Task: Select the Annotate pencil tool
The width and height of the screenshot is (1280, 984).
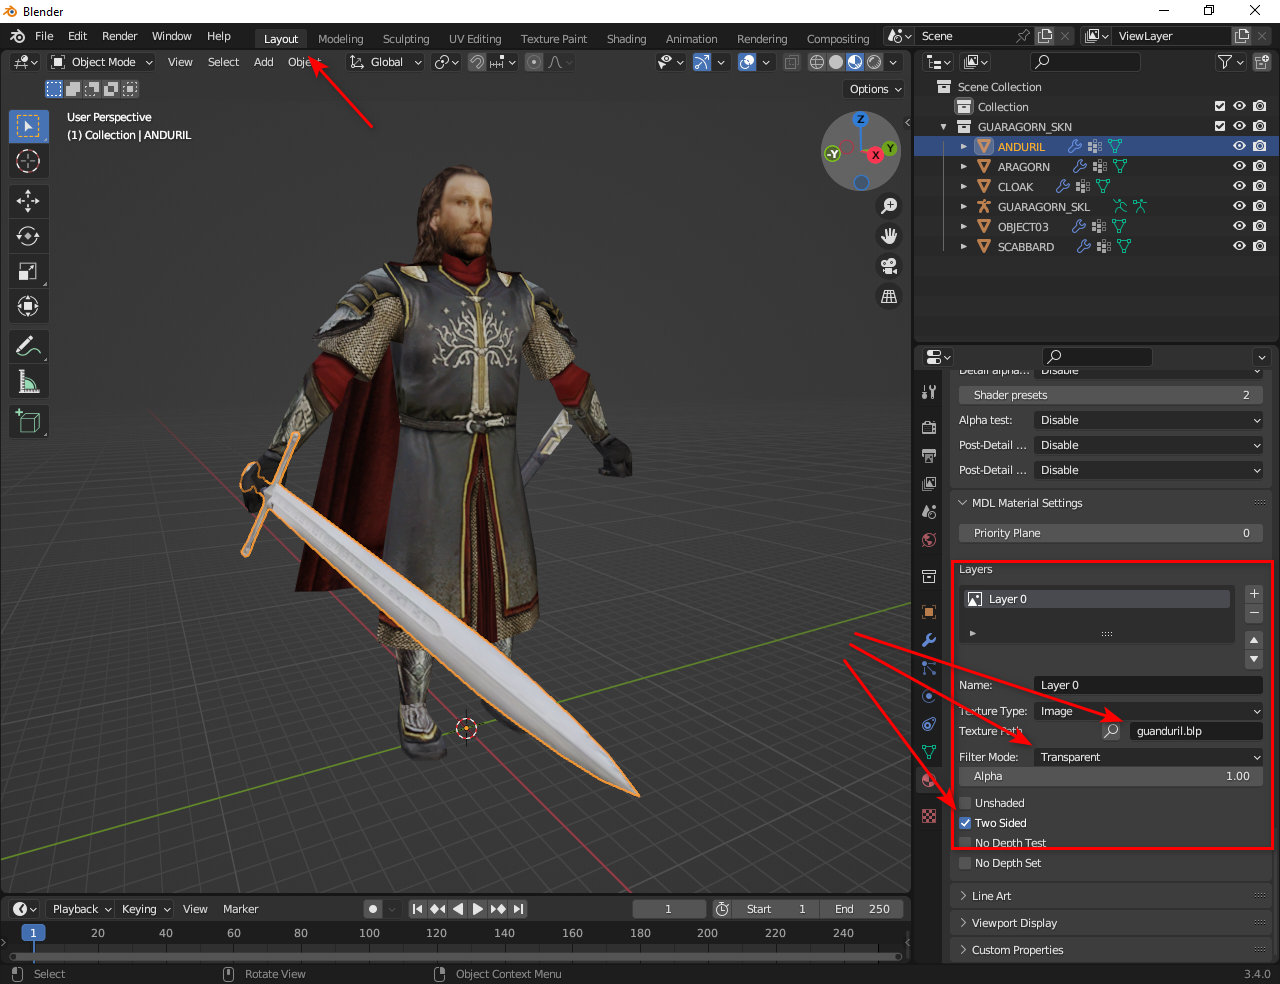Action: pos(28,347)
